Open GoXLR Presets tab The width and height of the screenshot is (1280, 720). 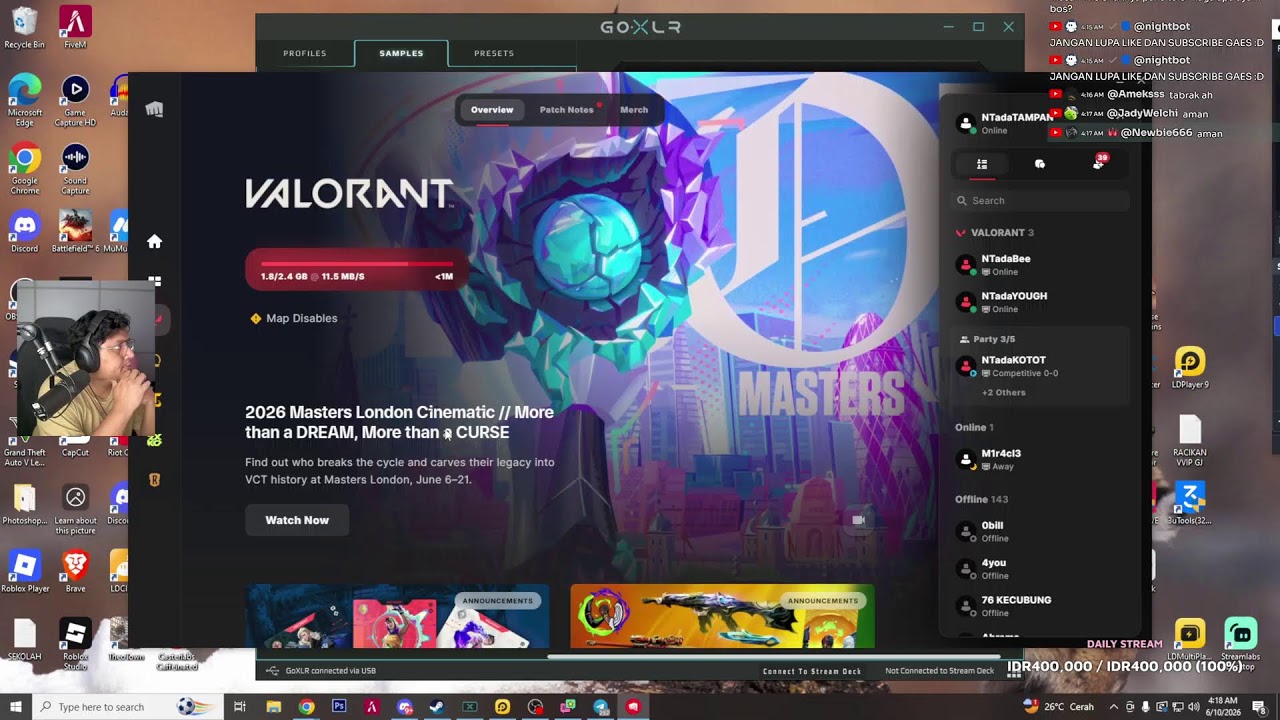[494, 53]
